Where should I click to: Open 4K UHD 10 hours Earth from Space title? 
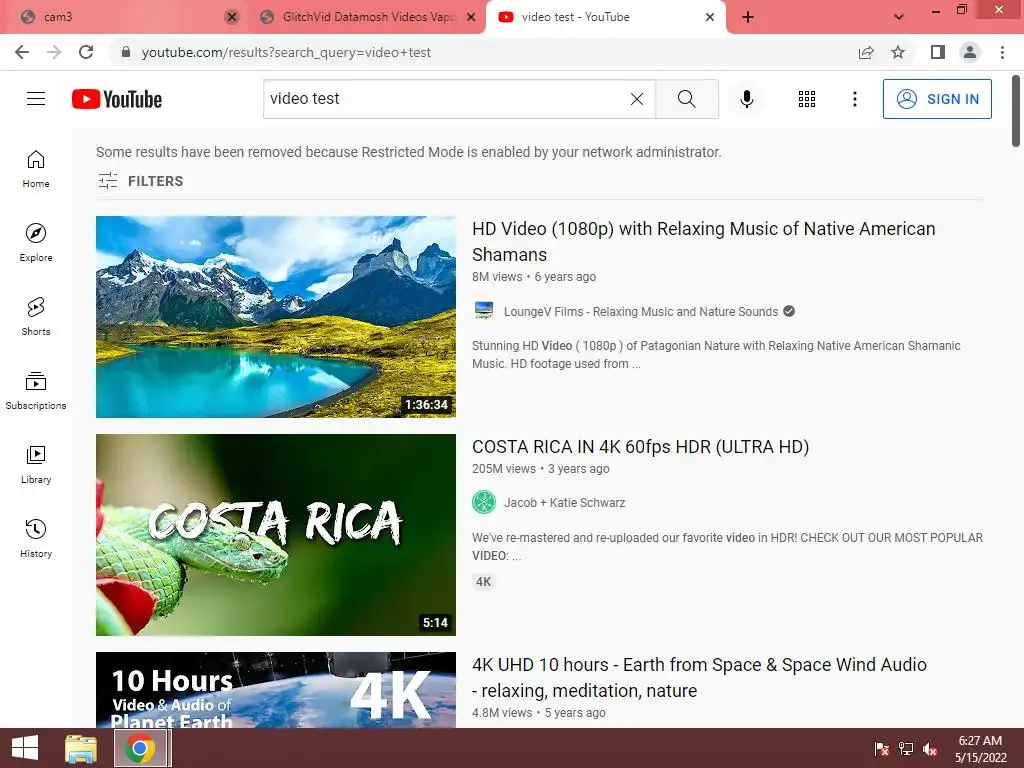(x=699, y=677)
